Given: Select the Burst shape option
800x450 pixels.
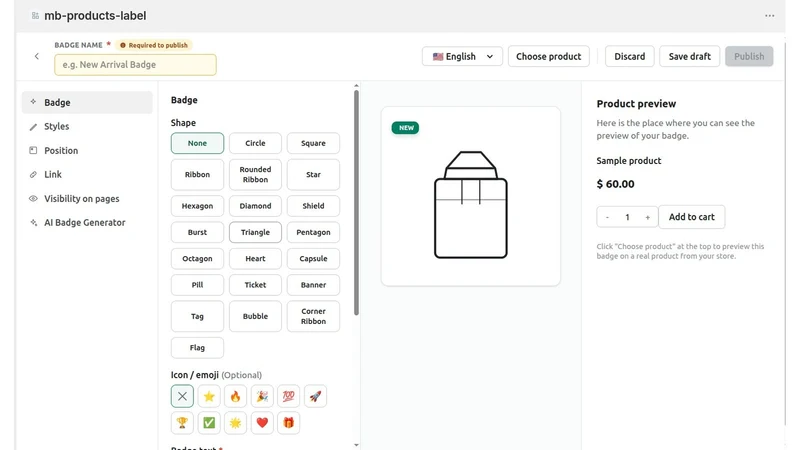Looking at the screenshot, I should [x=197, y=232].
